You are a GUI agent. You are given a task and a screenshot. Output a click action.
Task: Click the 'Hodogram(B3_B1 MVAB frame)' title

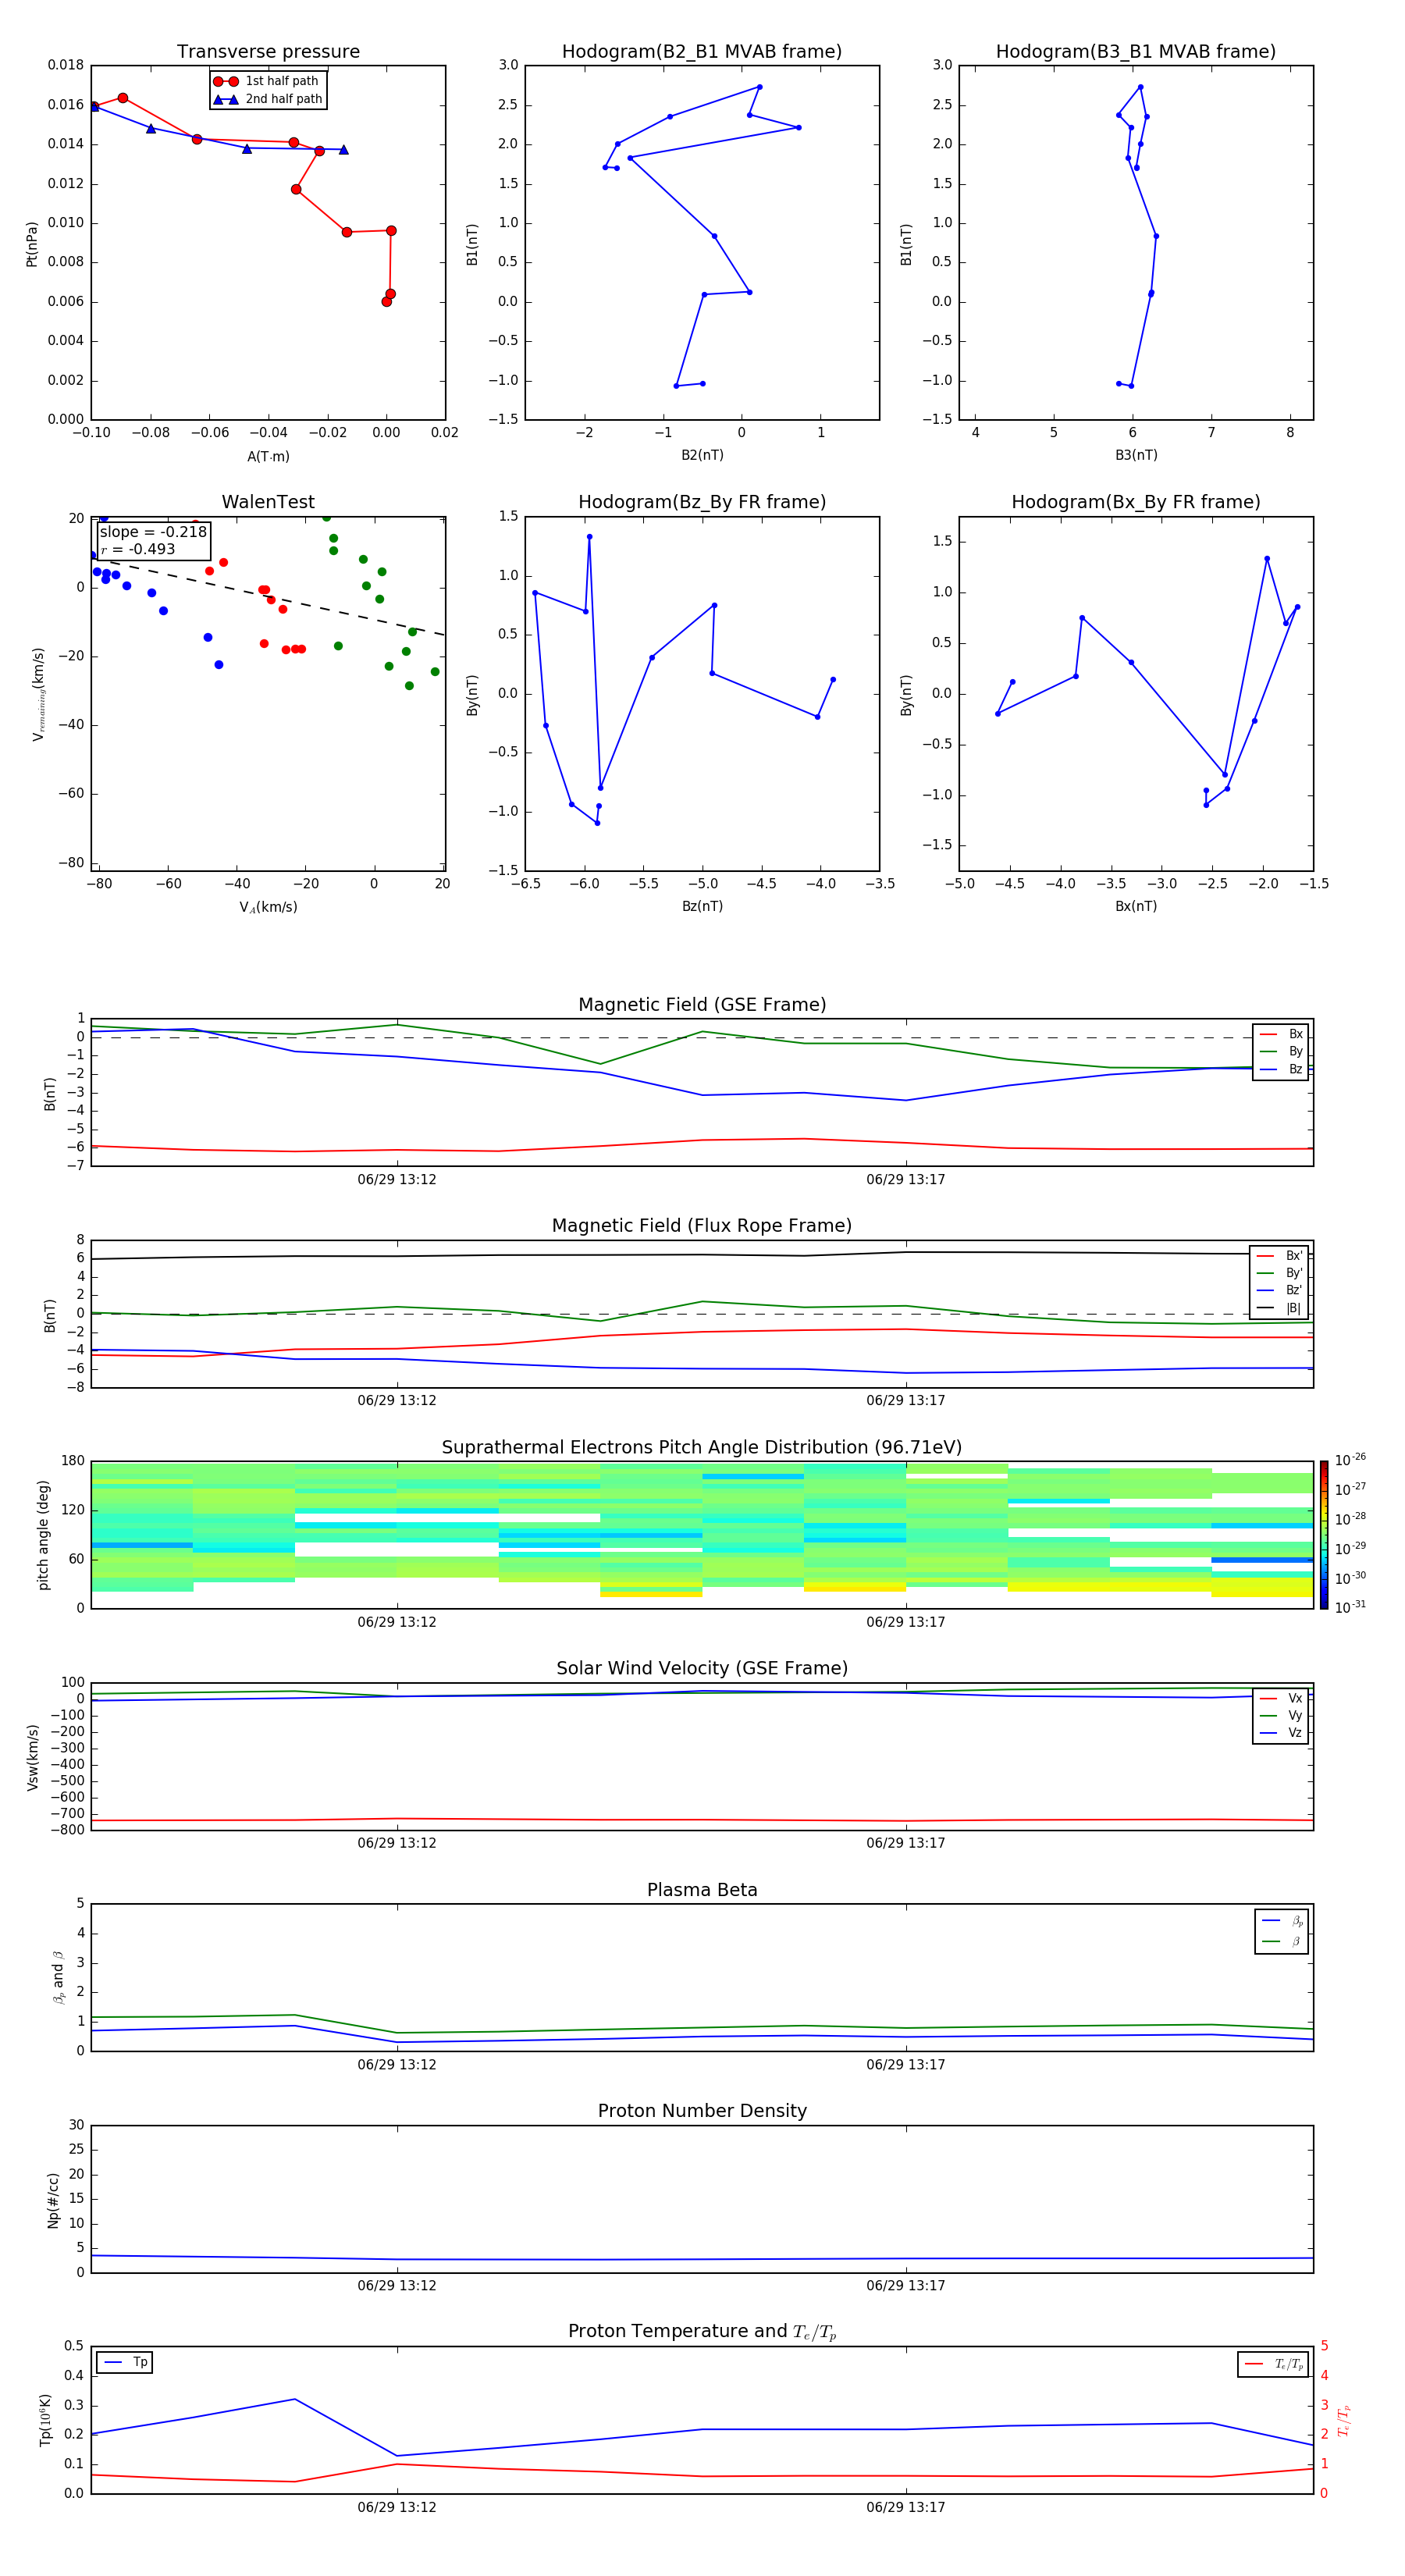(1136, 52)
